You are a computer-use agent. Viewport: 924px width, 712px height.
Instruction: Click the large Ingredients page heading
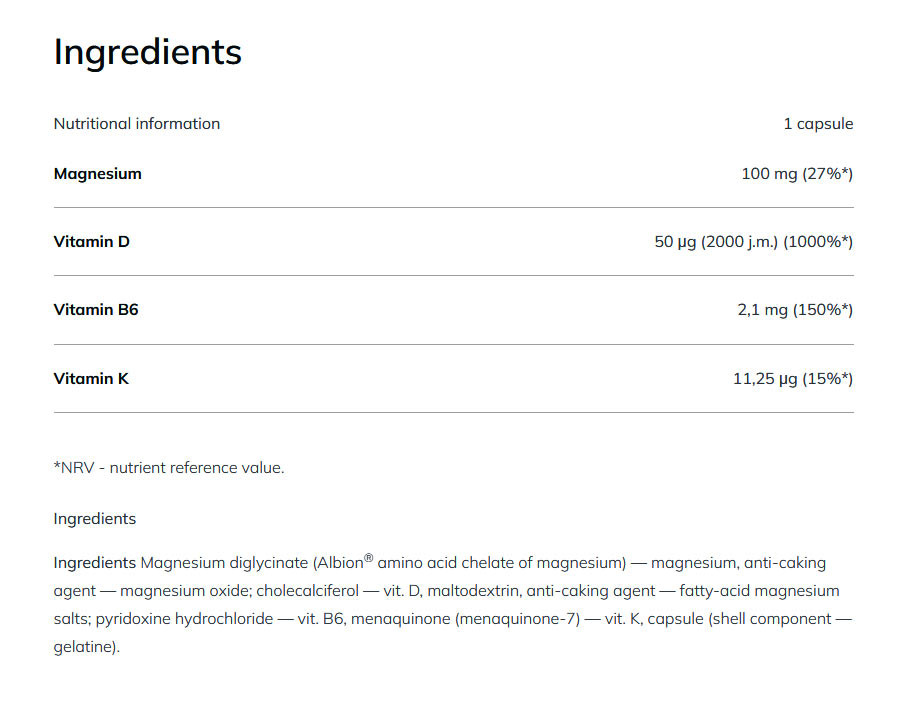click(147, 52)
